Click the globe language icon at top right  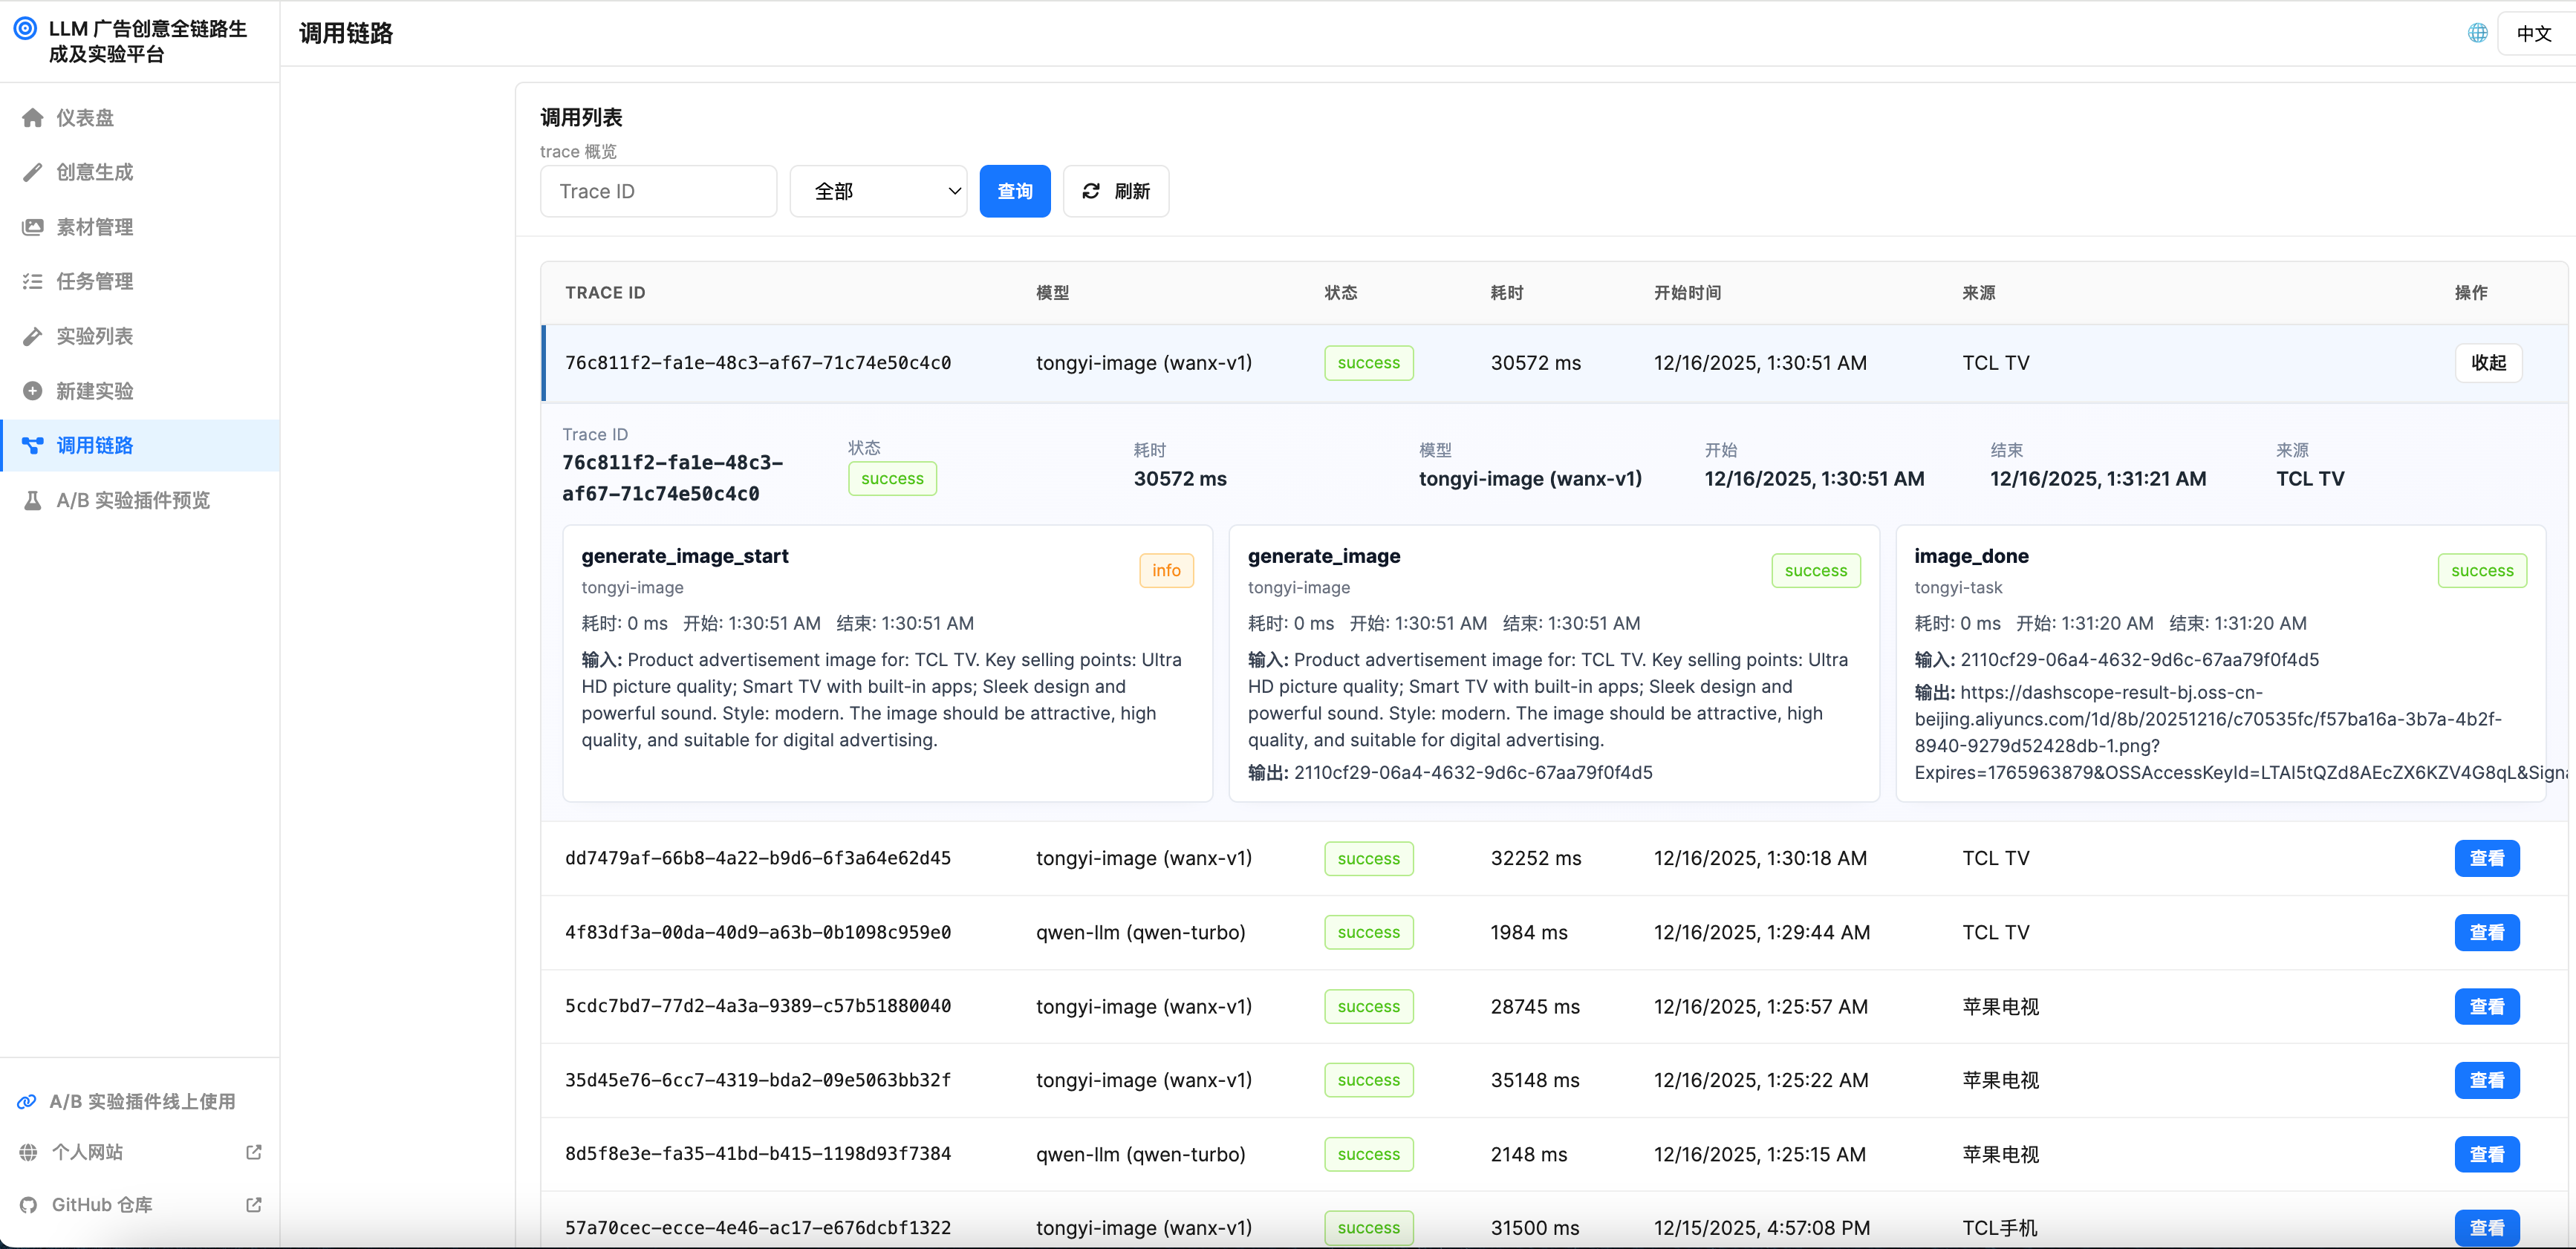point(2478,33)
